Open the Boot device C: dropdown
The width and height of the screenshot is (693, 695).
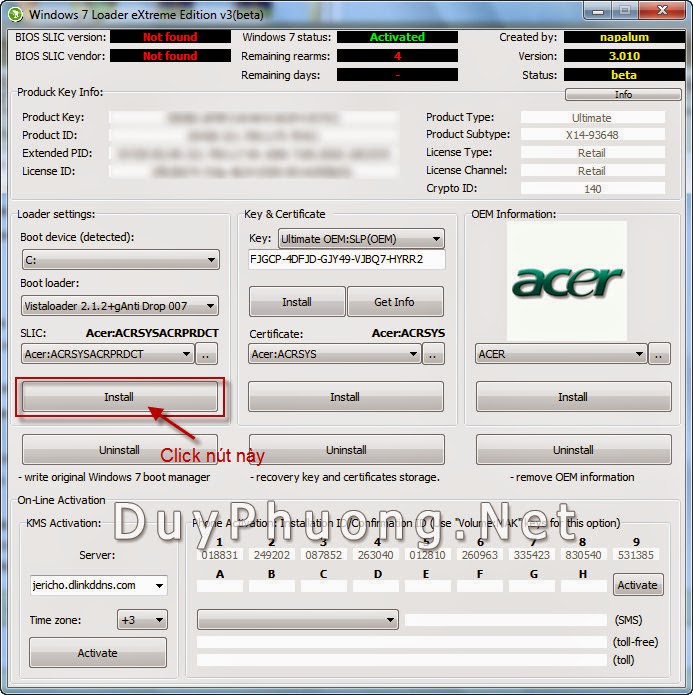pos(120,260)
